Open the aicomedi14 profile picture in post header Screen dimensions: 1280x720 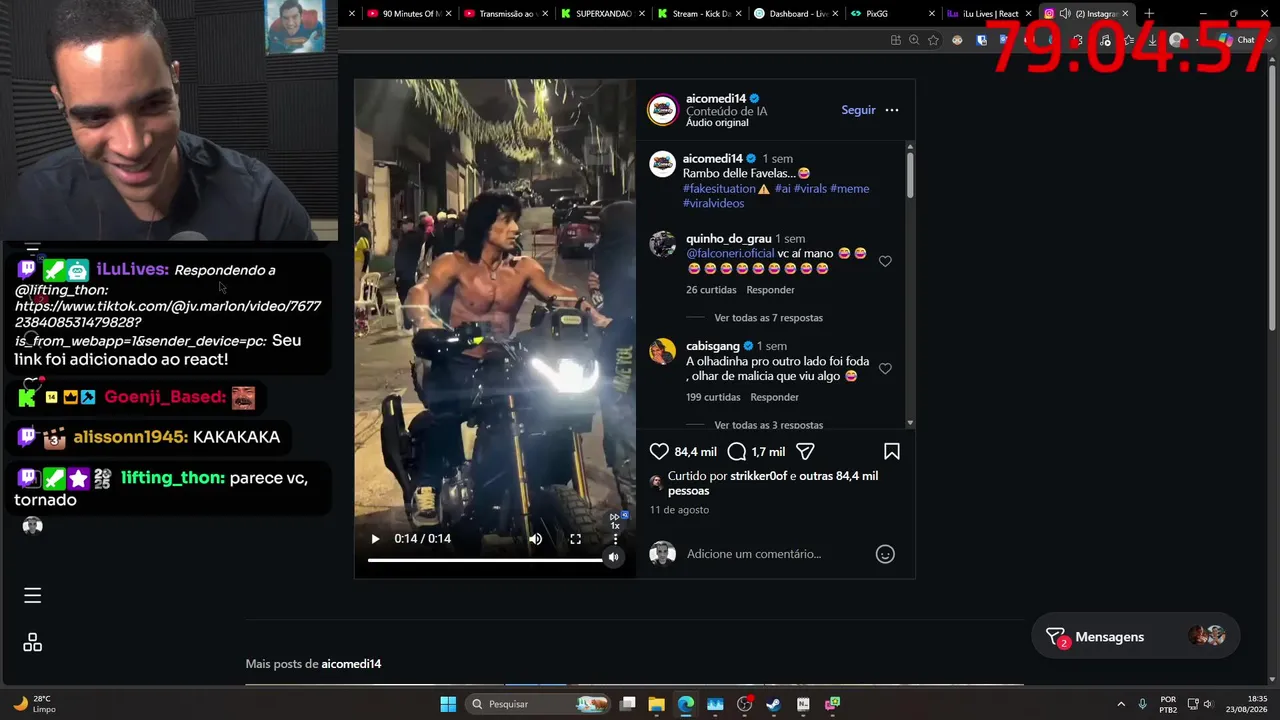pos(663,110)
